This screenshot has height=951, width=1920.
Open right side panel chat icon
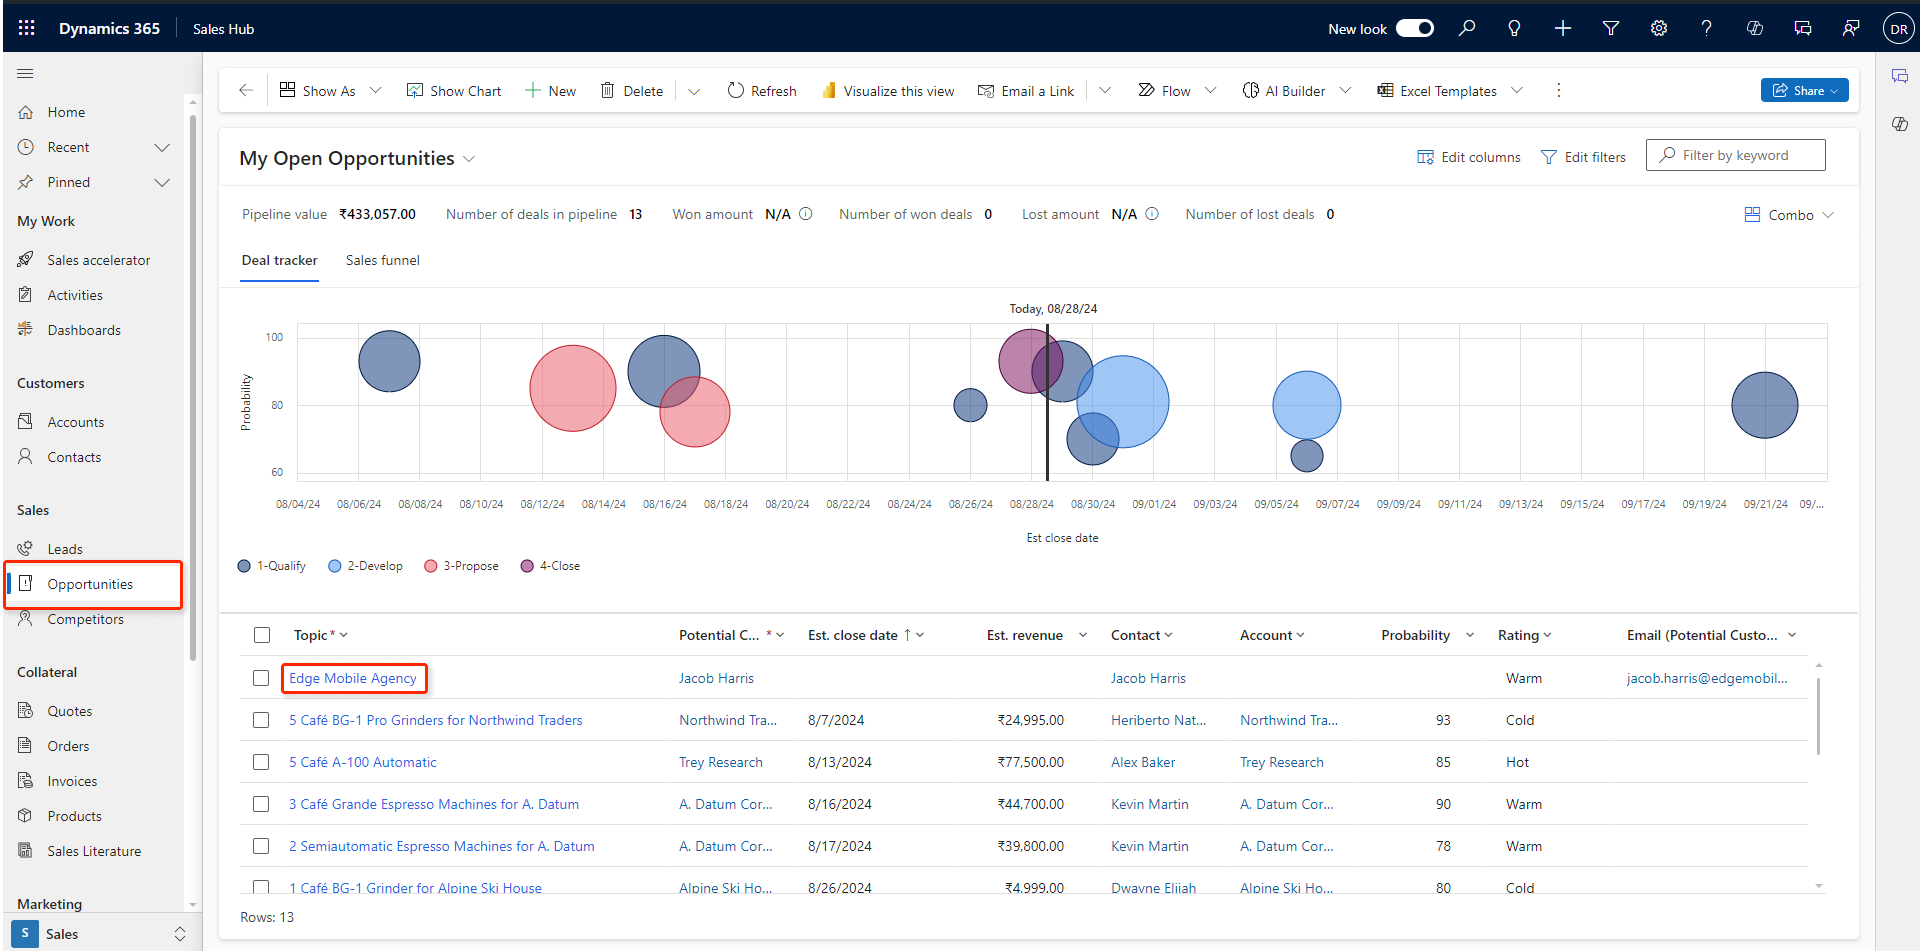(x=1900, y=76)
